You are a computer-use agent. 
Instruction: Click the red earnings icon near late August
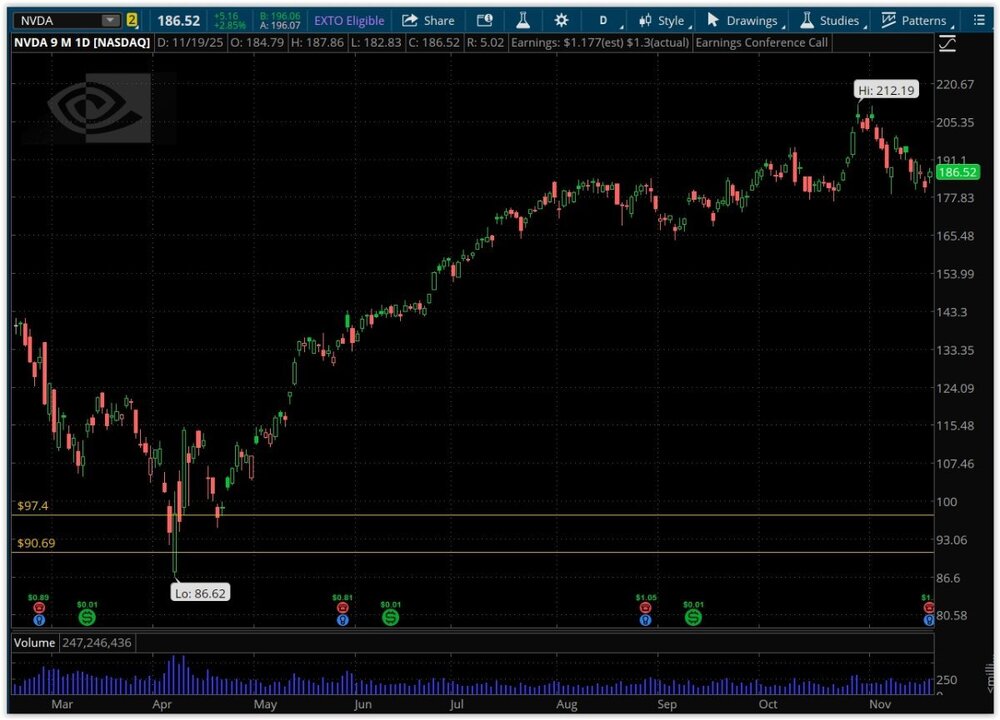[645, 607]
